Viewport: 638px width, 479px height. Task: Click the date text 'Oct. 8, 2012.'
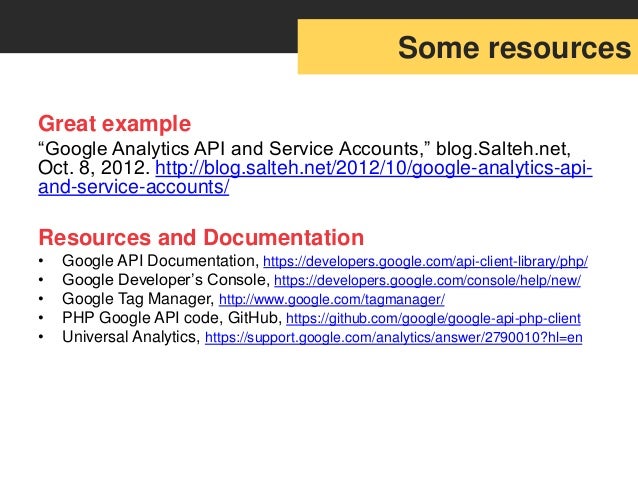click(x=94, y=168)
